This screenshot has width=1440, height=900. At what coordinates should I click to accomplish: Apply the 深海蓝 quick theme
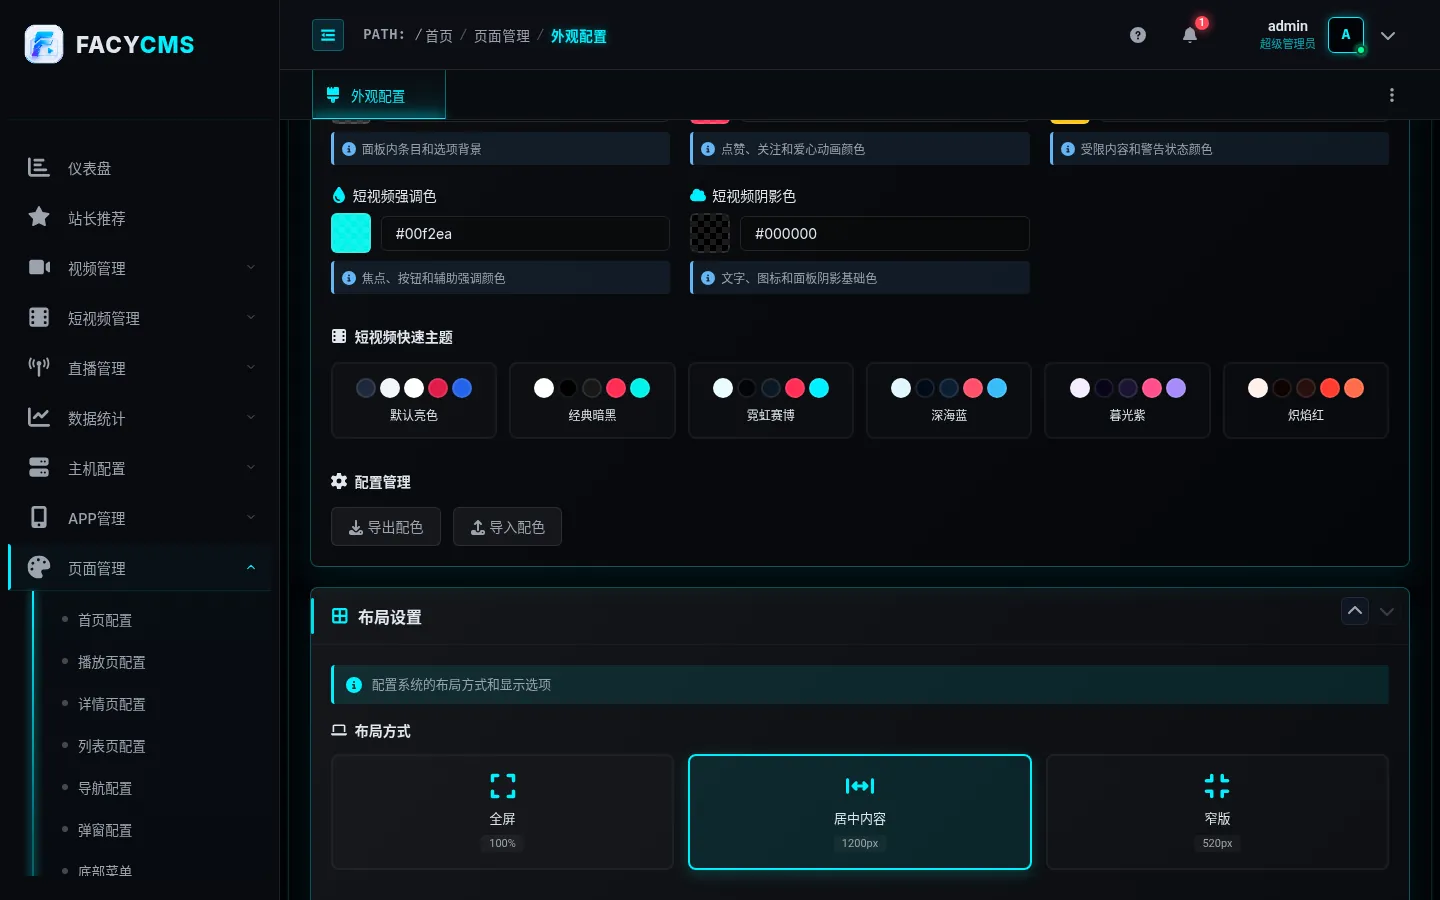click(949, 400)
